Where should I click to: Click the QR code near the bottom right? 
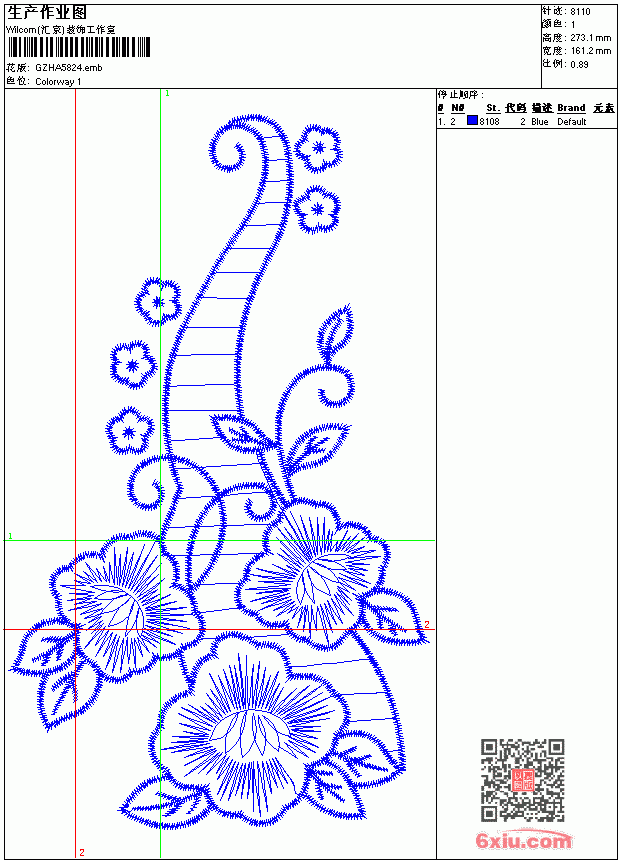(522, 779)
